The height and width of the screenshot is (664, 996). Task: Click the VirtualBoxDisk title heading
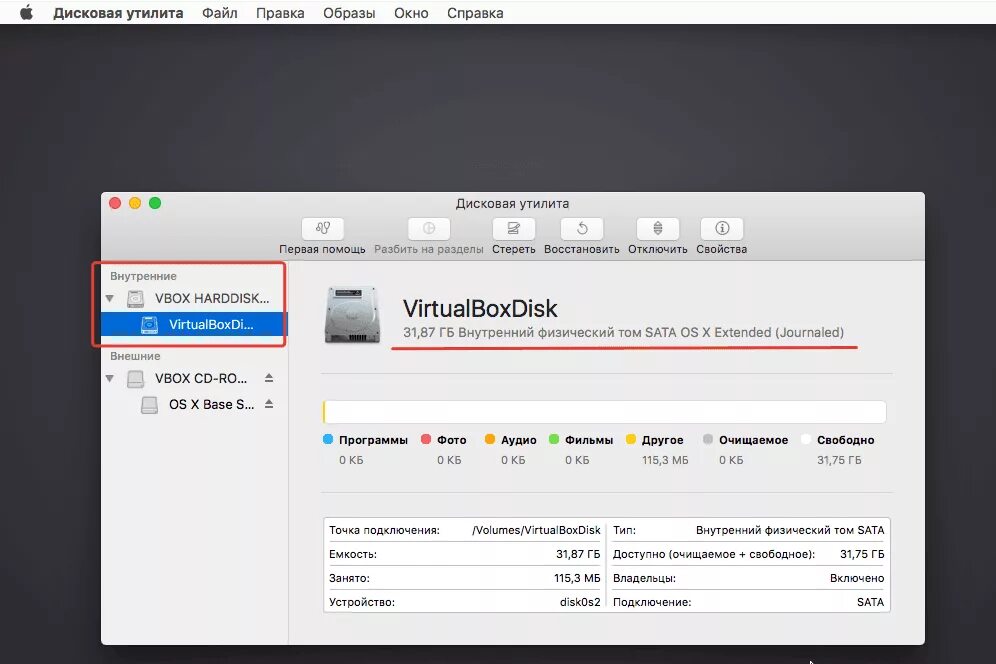click(480, 309)
